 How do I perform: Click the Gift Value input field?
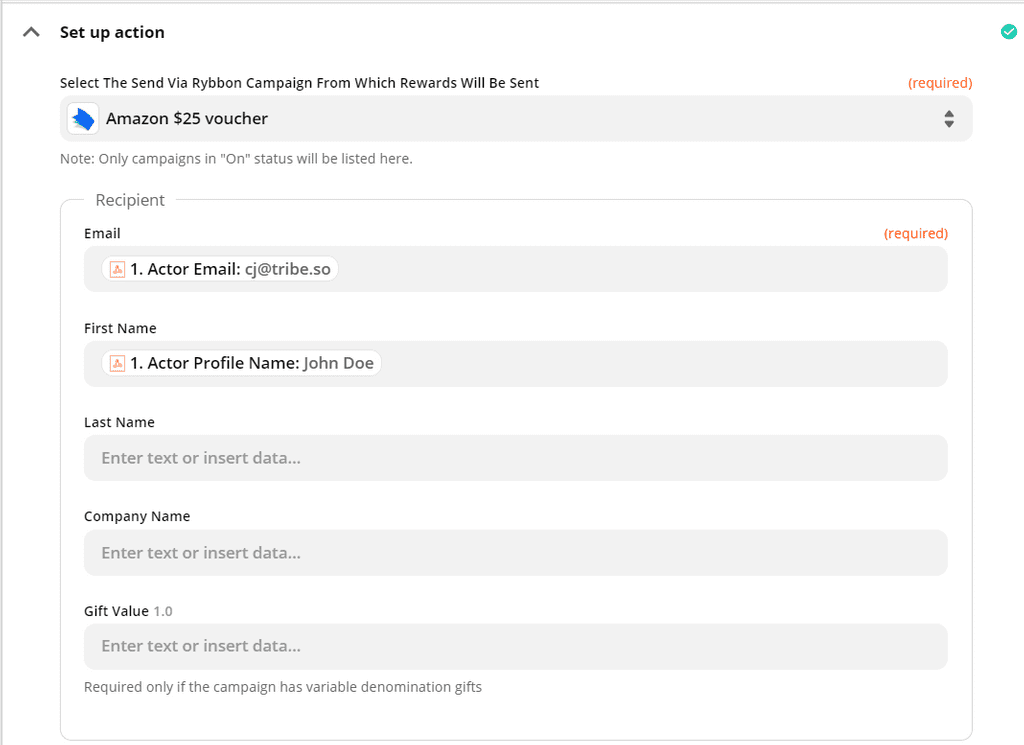(x=516, y=646)
